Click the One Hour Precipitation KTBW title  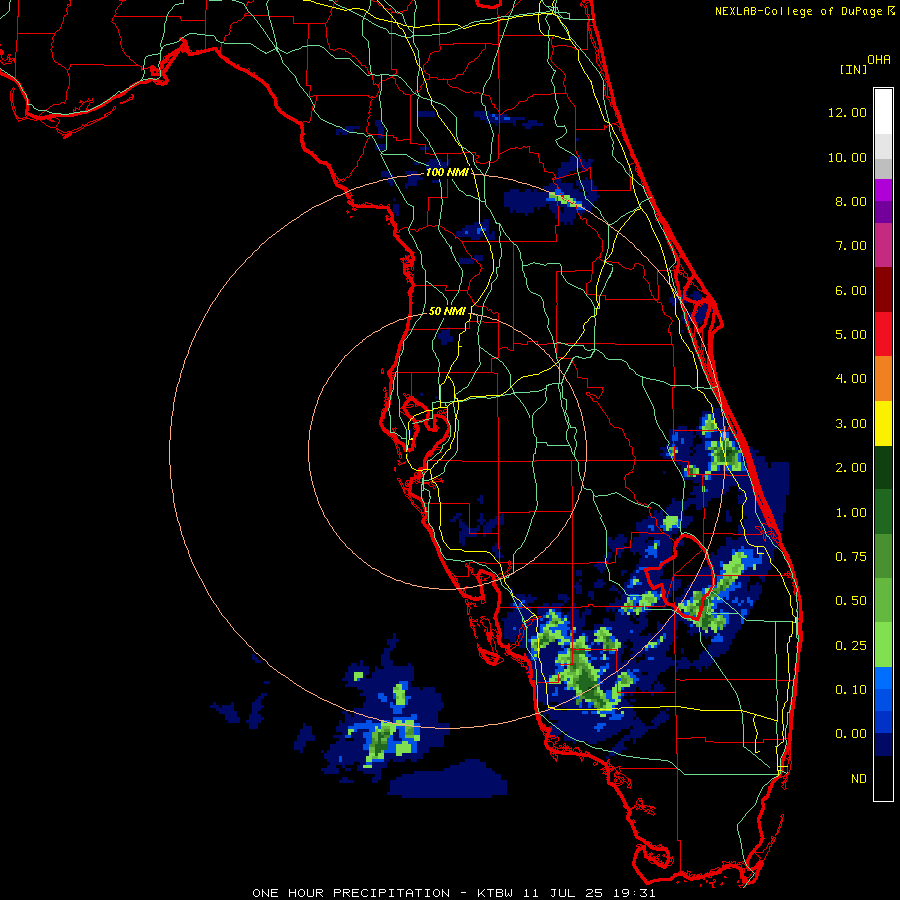tap(453, 893)
